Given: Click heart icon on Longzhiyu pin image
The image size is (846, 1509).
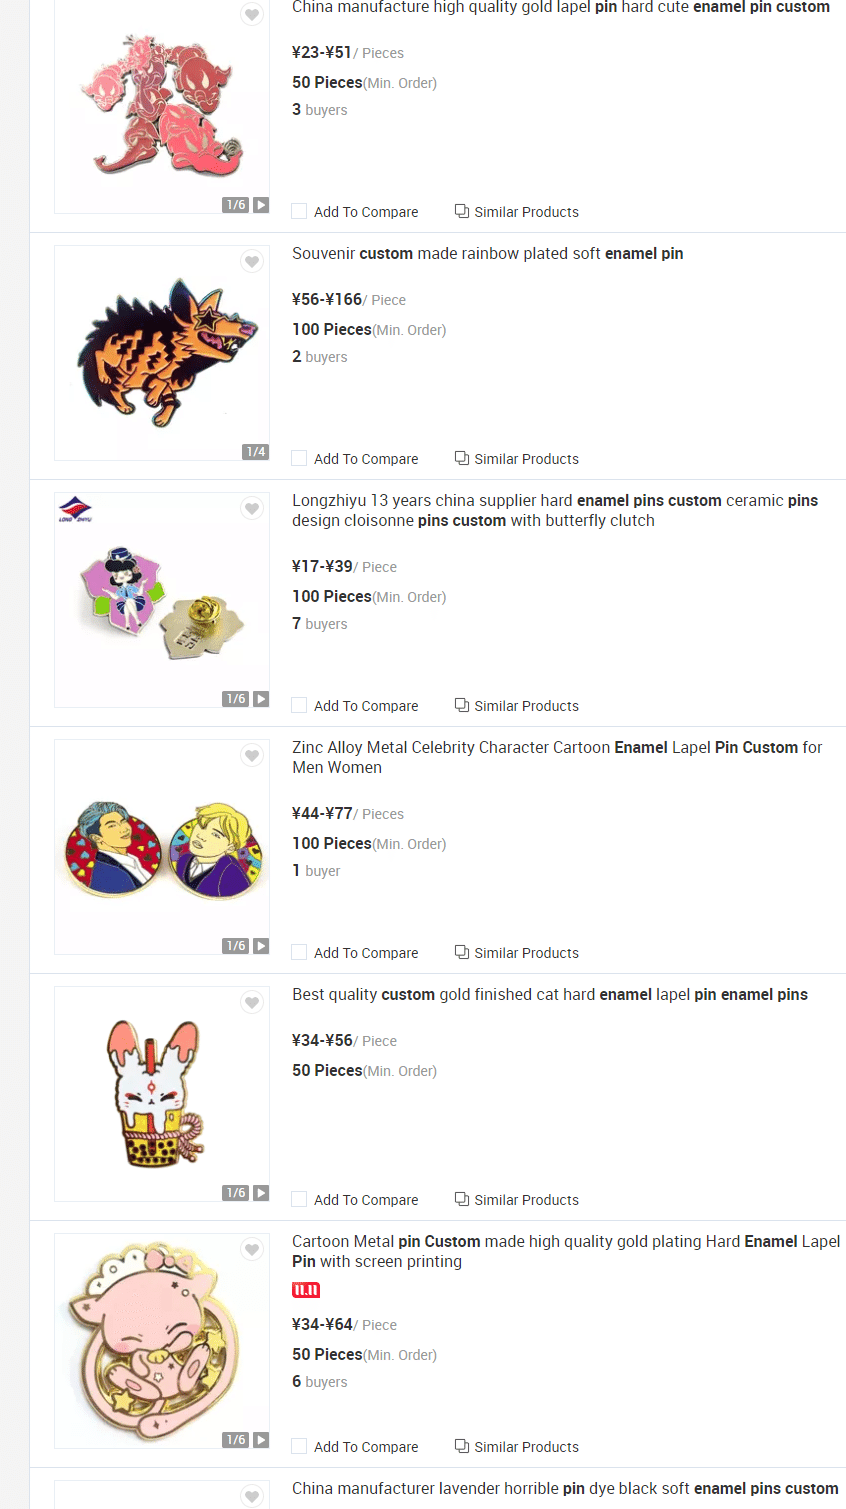Looking at the screenshot, I should click(x=252, y=509).
